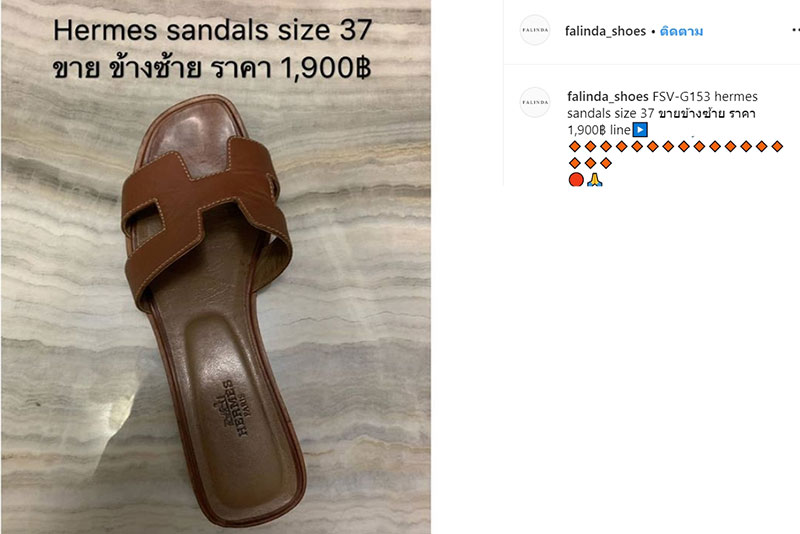800x534 pixels.
Task: Open the more options ellipsis menu
Action: pos(795,31)
